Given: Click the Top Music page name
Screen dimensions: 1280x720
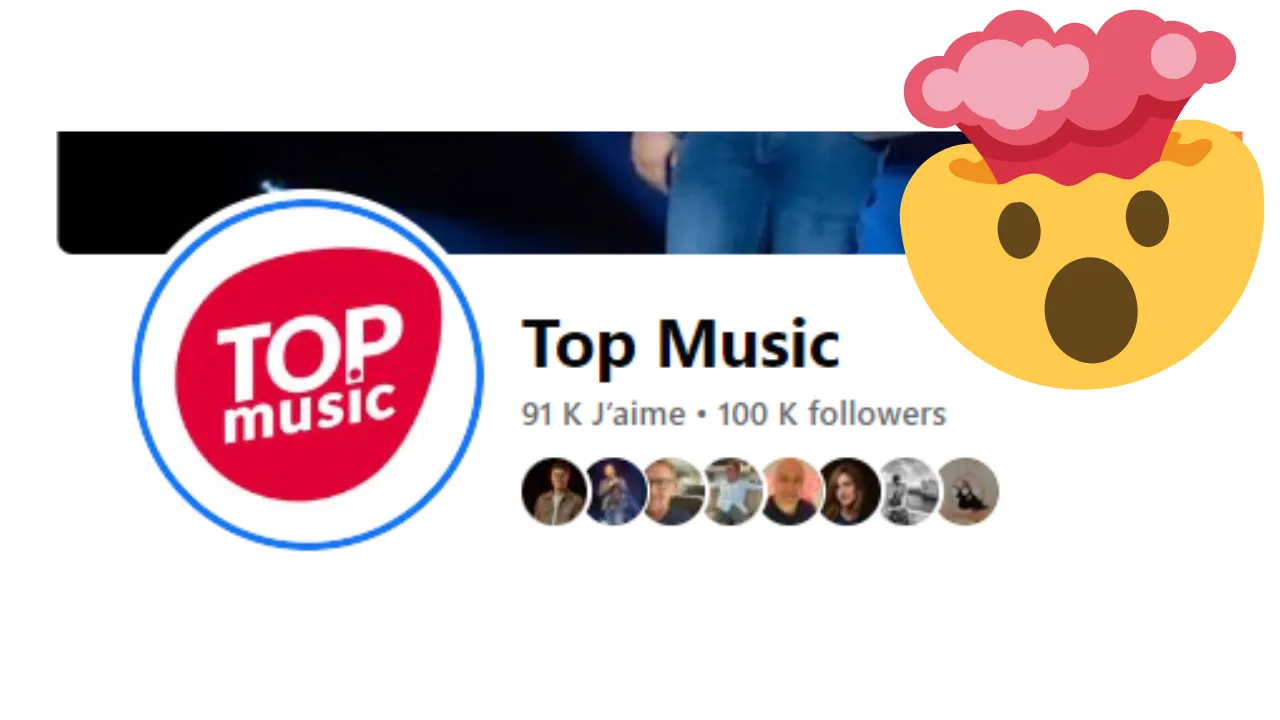Looking at the screenshot, I should coord(680,344).
